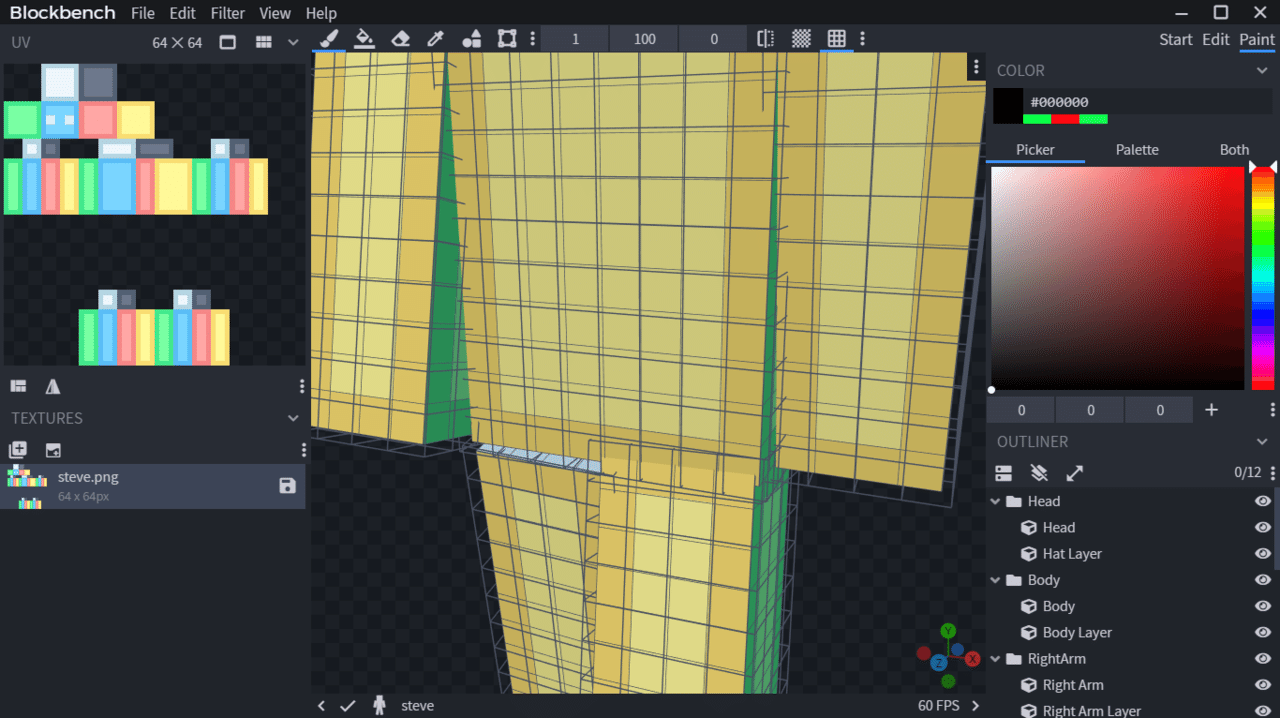Open the Filter menu
Image resolution: width=1280 pixels, height=718 pixels.
228,13
